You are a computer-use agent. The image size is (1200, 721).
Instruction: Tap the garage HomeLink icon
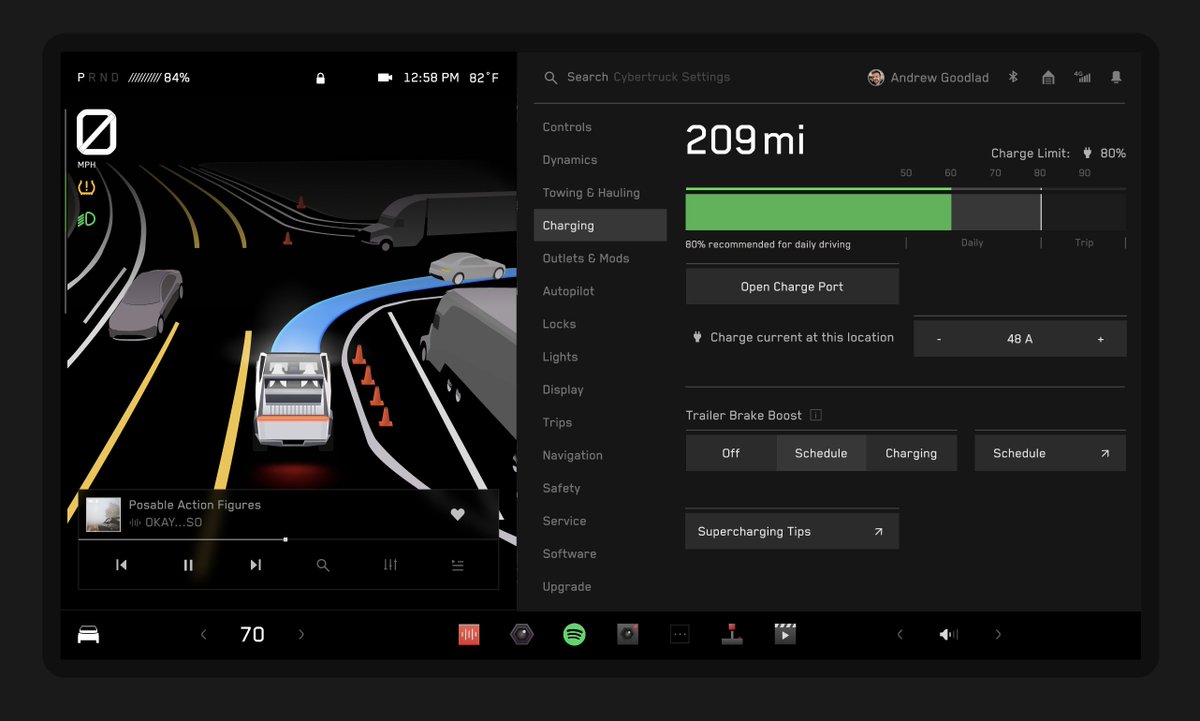click(x=1048, y=77)
